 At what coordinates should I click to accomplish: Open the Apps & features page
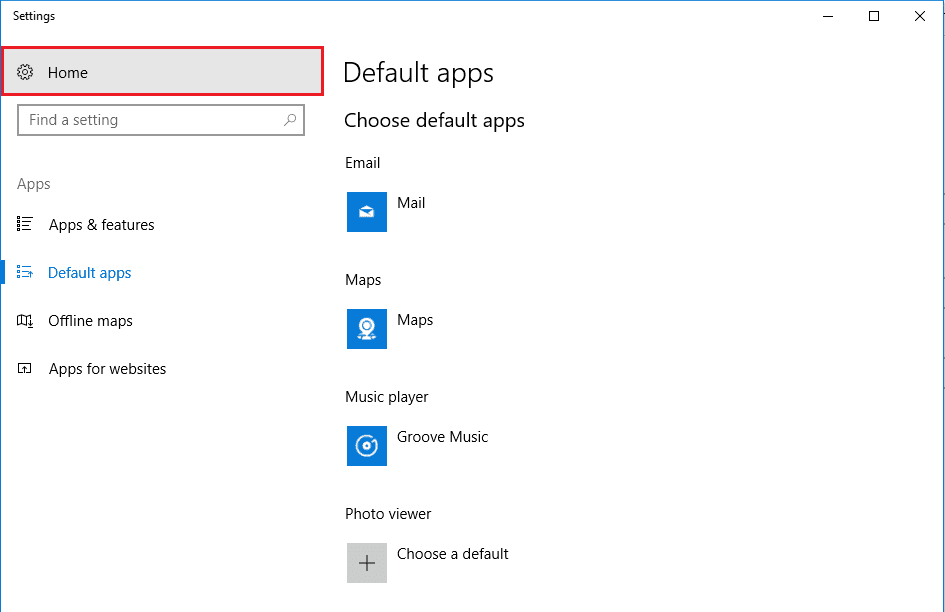coord(102,225)
